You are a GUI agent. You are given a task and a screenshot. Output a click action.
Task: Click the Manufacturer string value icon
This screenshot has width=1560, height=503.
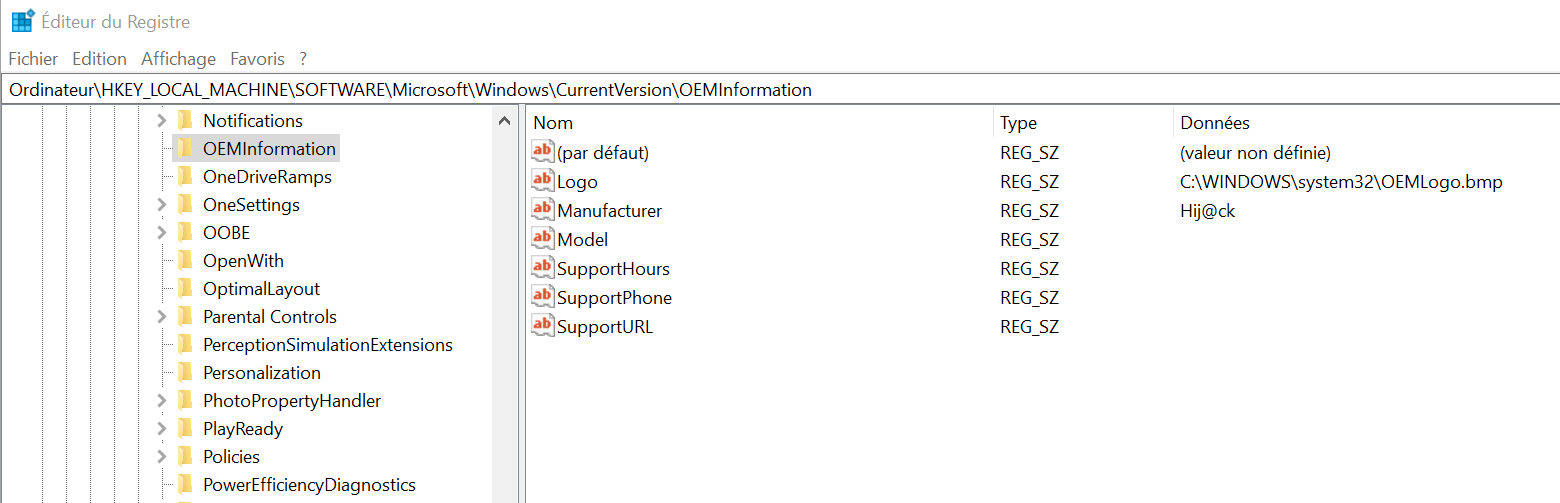click(542, 209)
